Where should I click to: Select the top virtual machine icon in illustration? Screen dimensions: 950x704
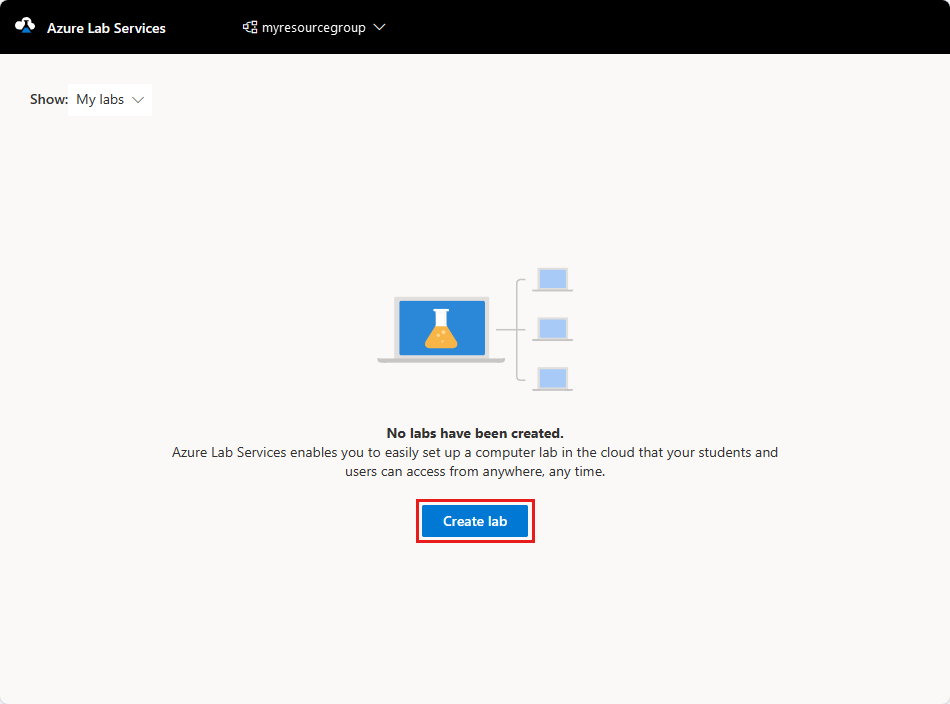point(552,278)
